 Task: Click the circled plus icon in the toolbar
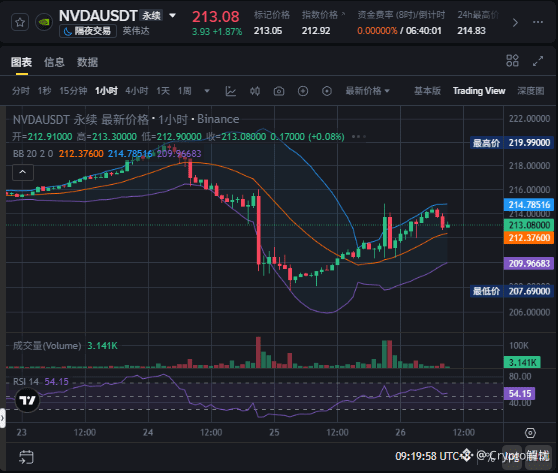pos(303,91)
